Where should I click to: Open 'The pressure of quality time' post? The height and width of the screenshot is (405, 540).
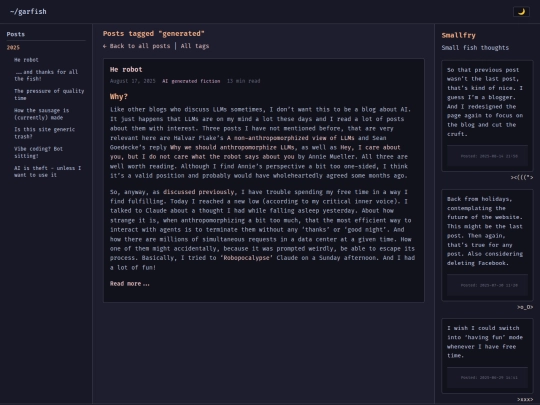click(x=49, y=94)
